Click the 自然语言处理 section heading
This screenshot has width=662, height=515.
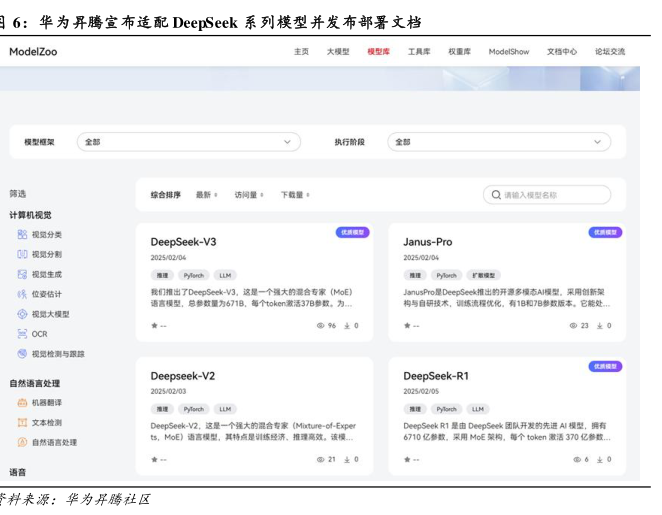coord(35,383)
